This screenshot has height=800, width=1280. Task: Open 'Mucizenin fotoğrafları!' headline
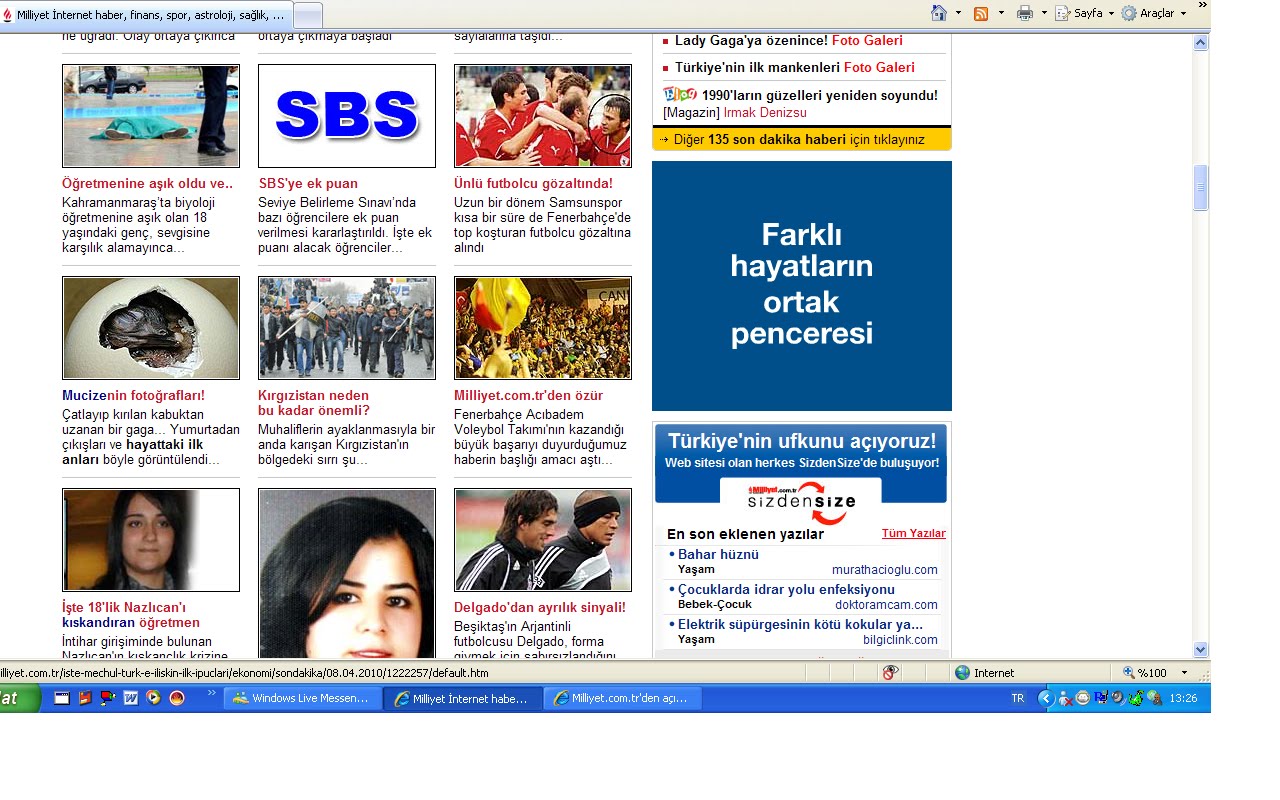[x=133, y=396]
